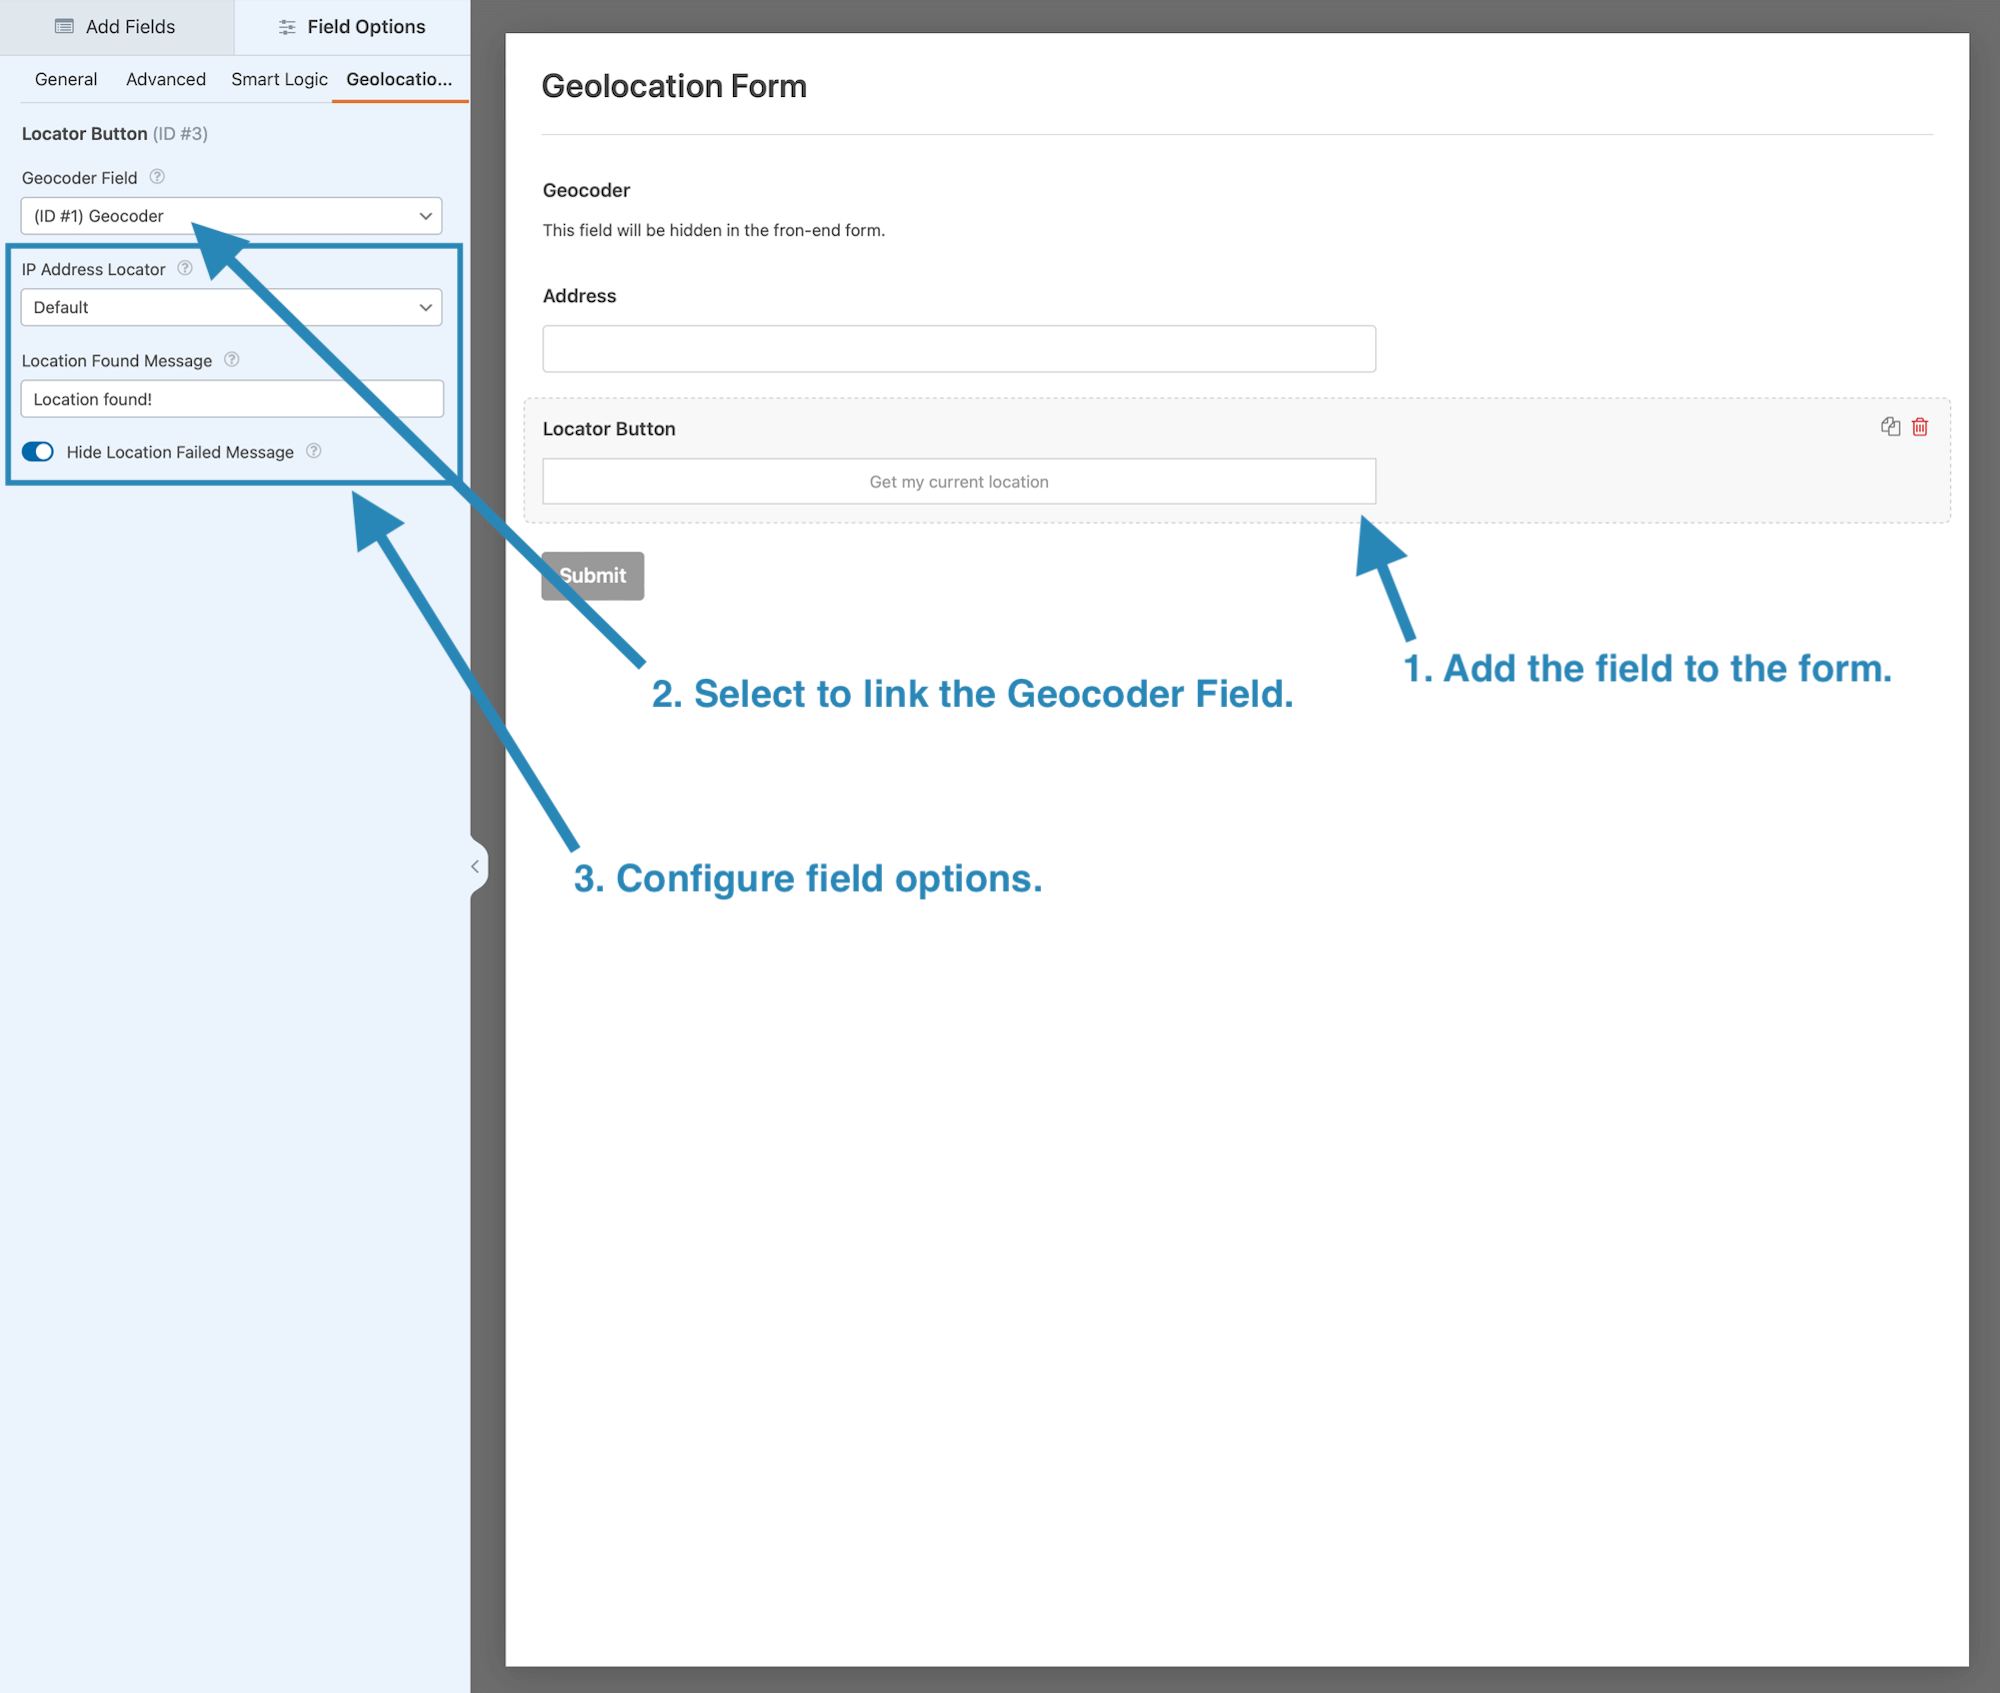The height and width of the screenshot is (1693, 2000).
Task: Click the Locator Button field label
Action: pyautogui.click(x=609, y=429)
